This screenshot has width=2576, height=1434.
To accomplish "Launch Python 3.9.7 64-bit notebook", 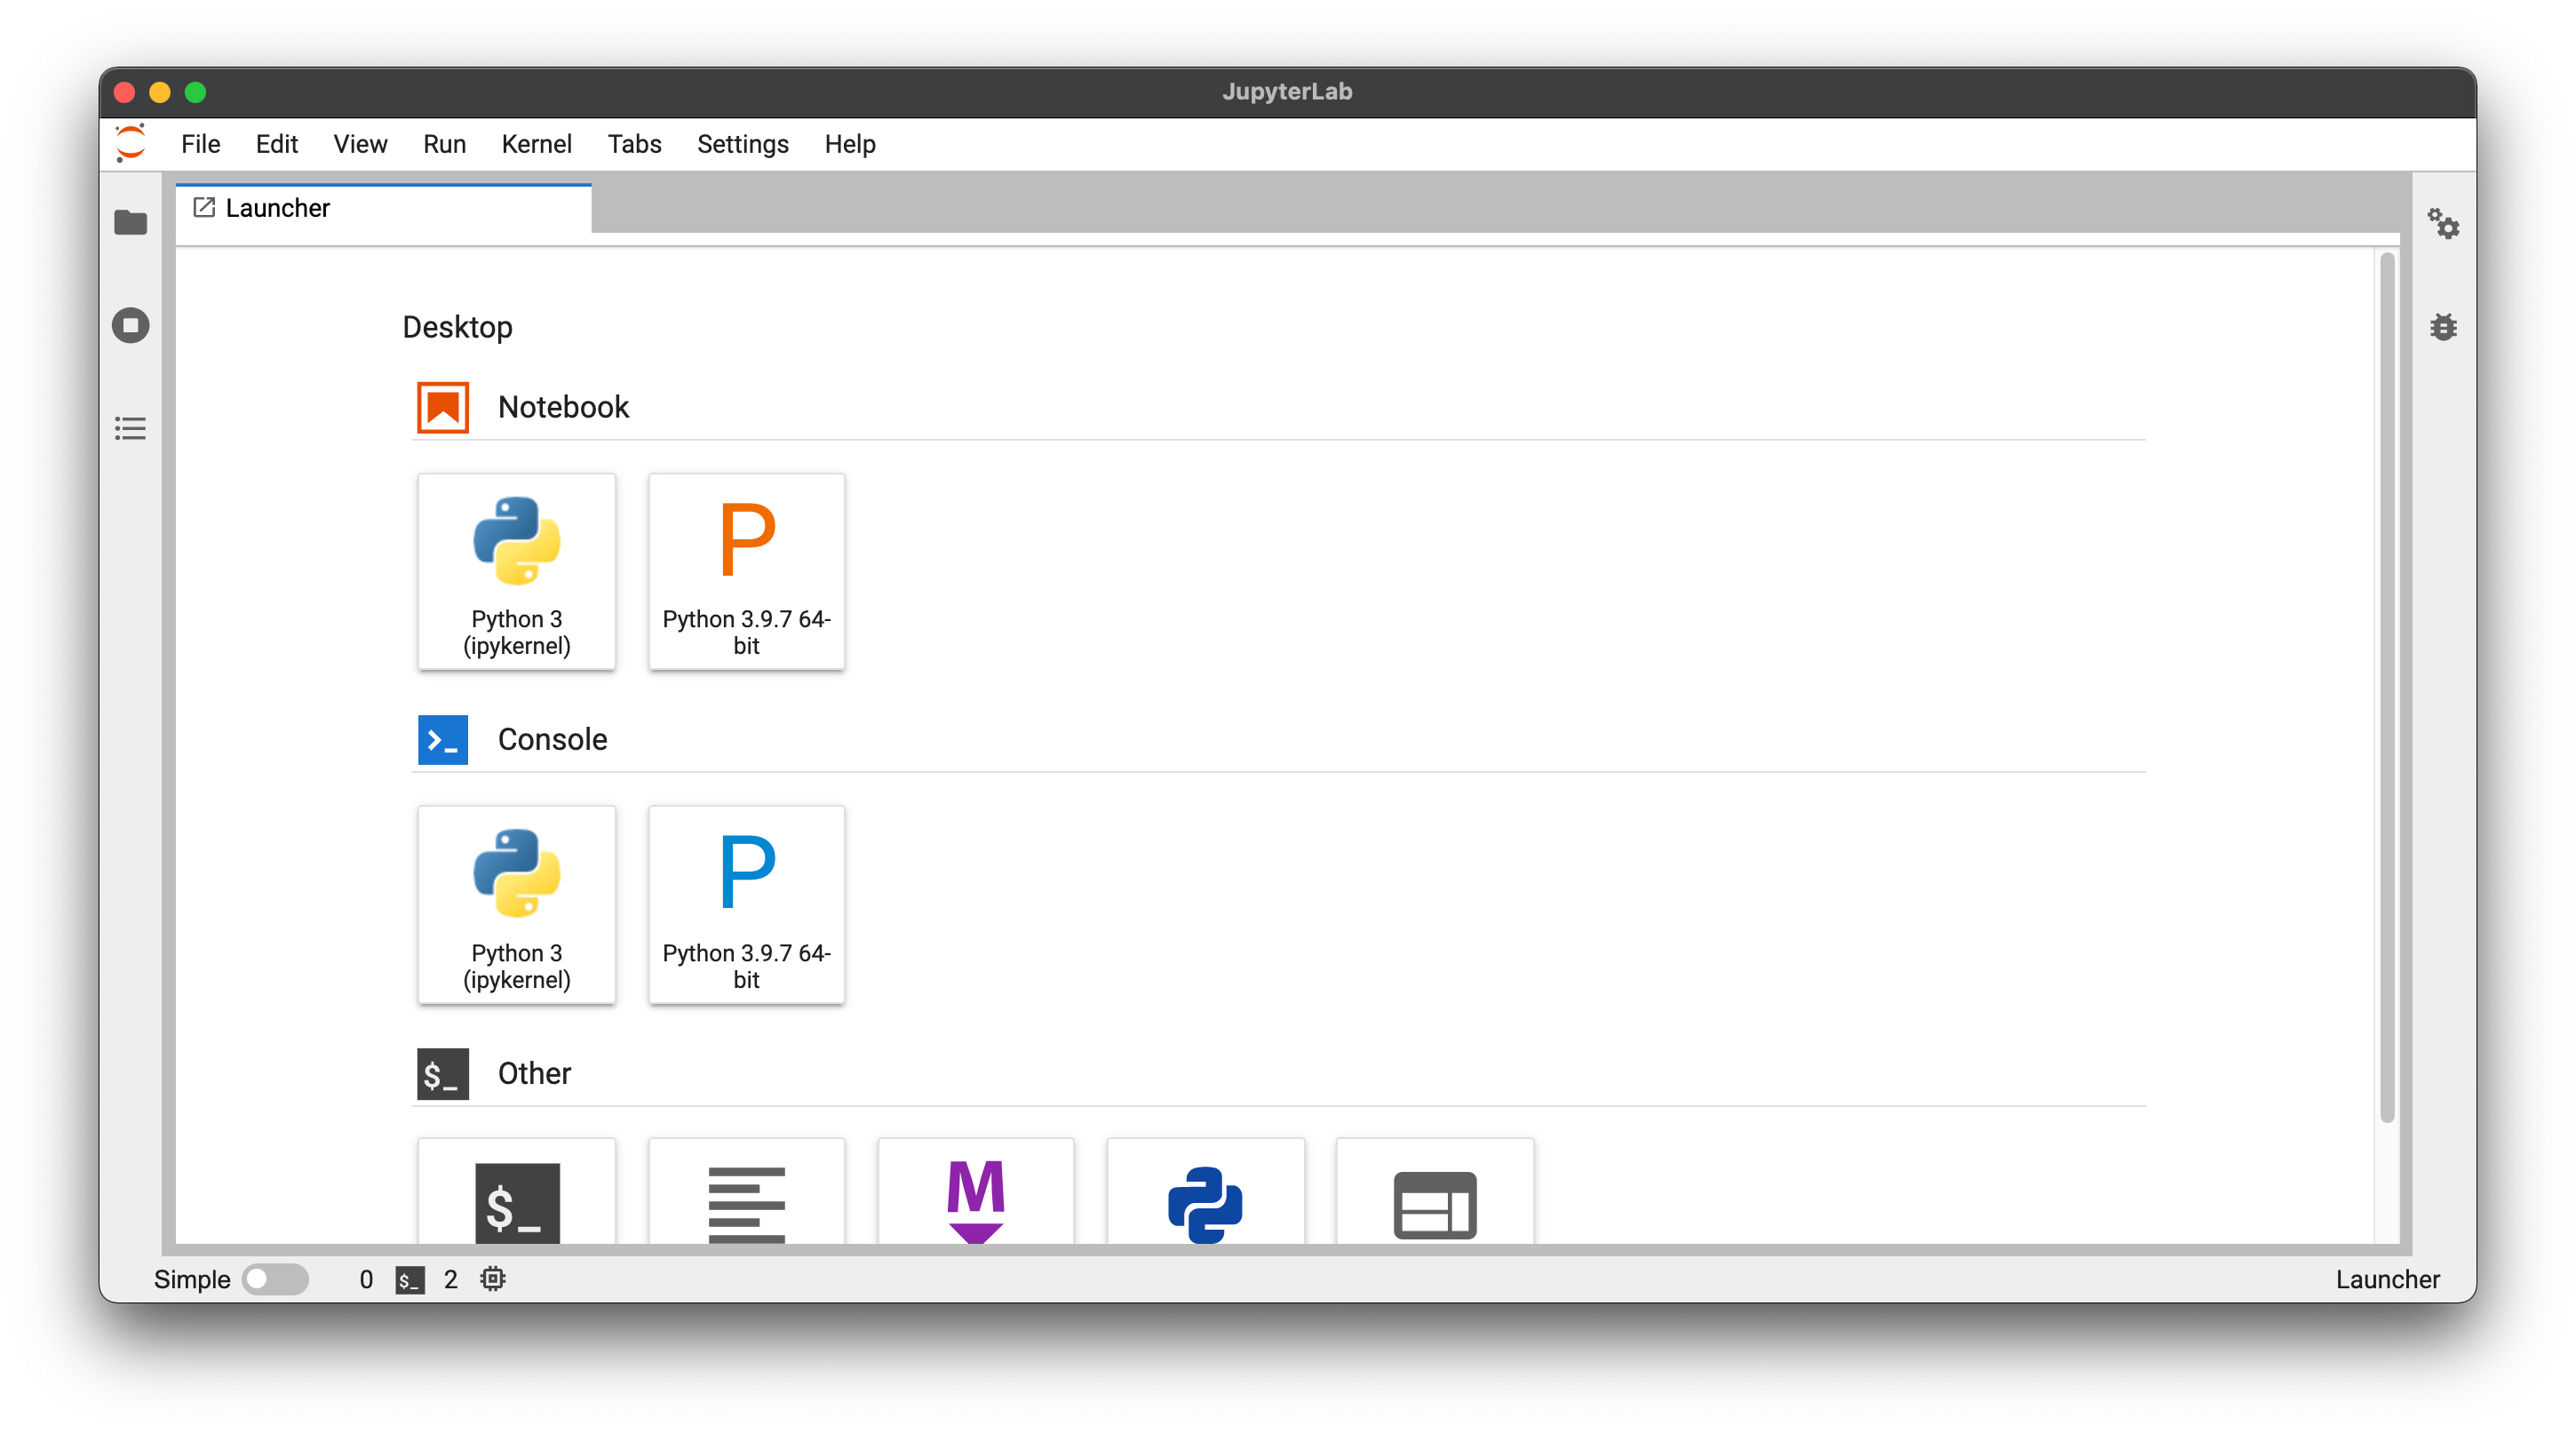I will pyautogui.click(x=746, y=571).
